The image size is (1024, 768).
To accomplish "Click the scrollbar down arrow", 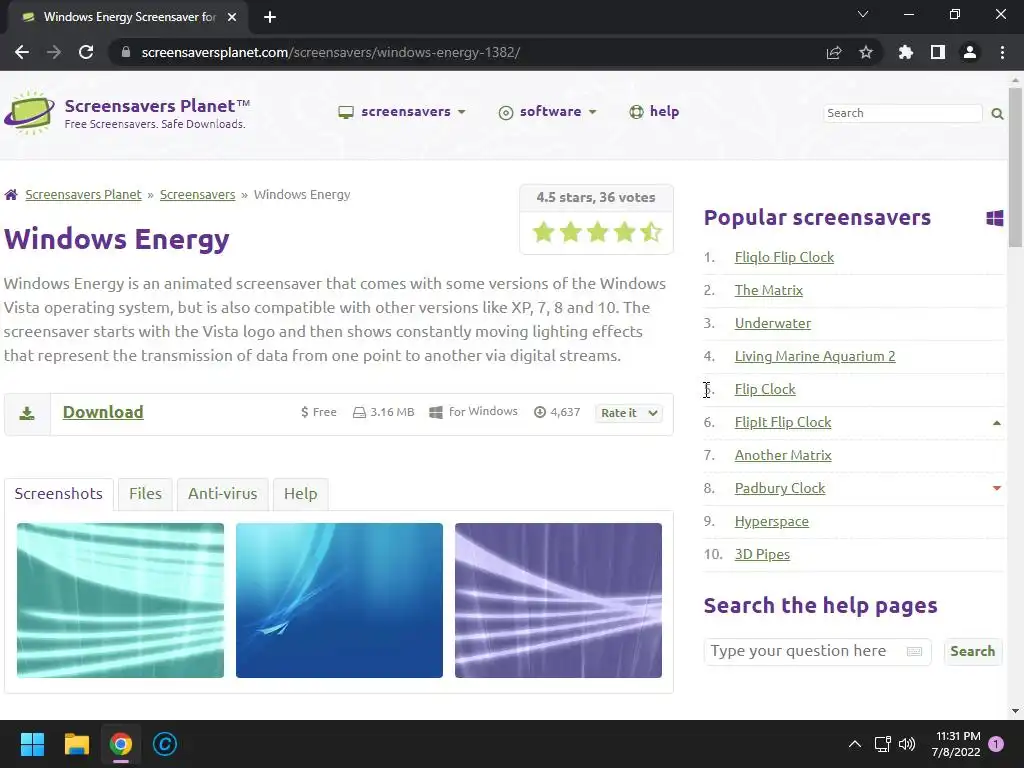I will point(1015,711).
